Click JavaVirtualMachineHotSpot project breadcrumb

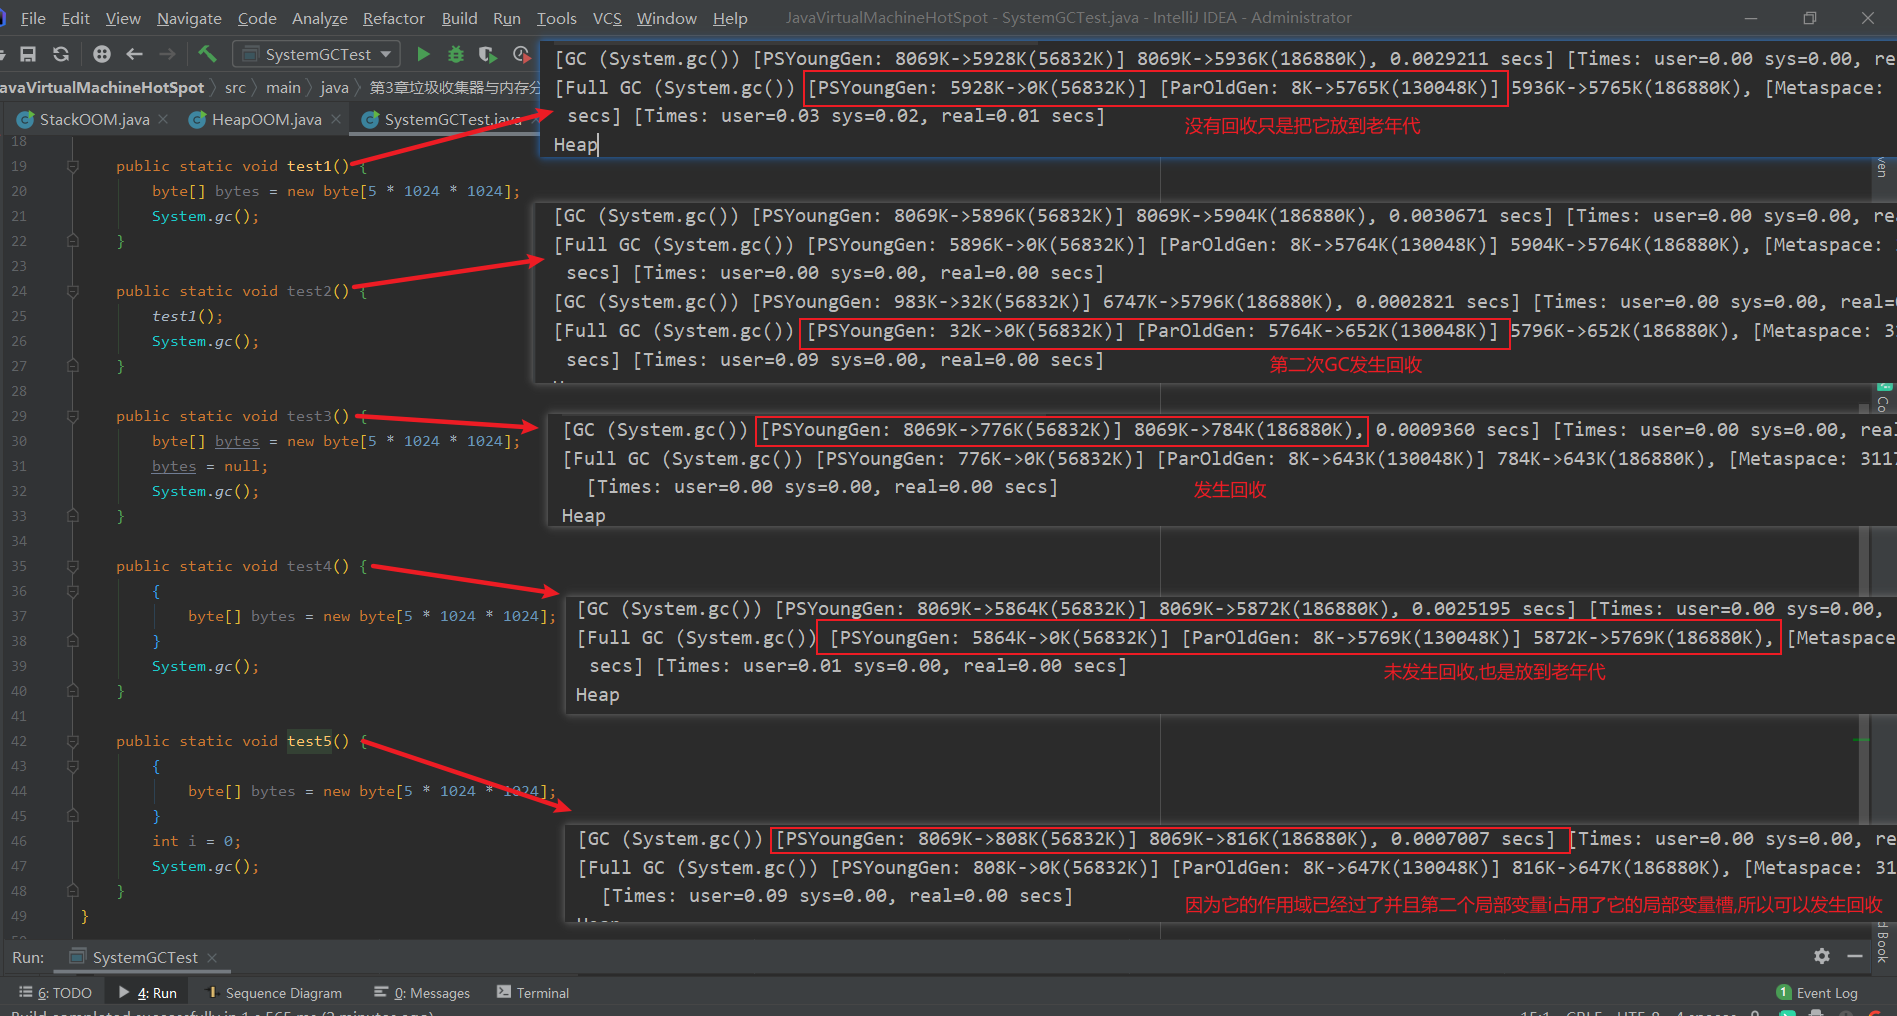(102, 88)
